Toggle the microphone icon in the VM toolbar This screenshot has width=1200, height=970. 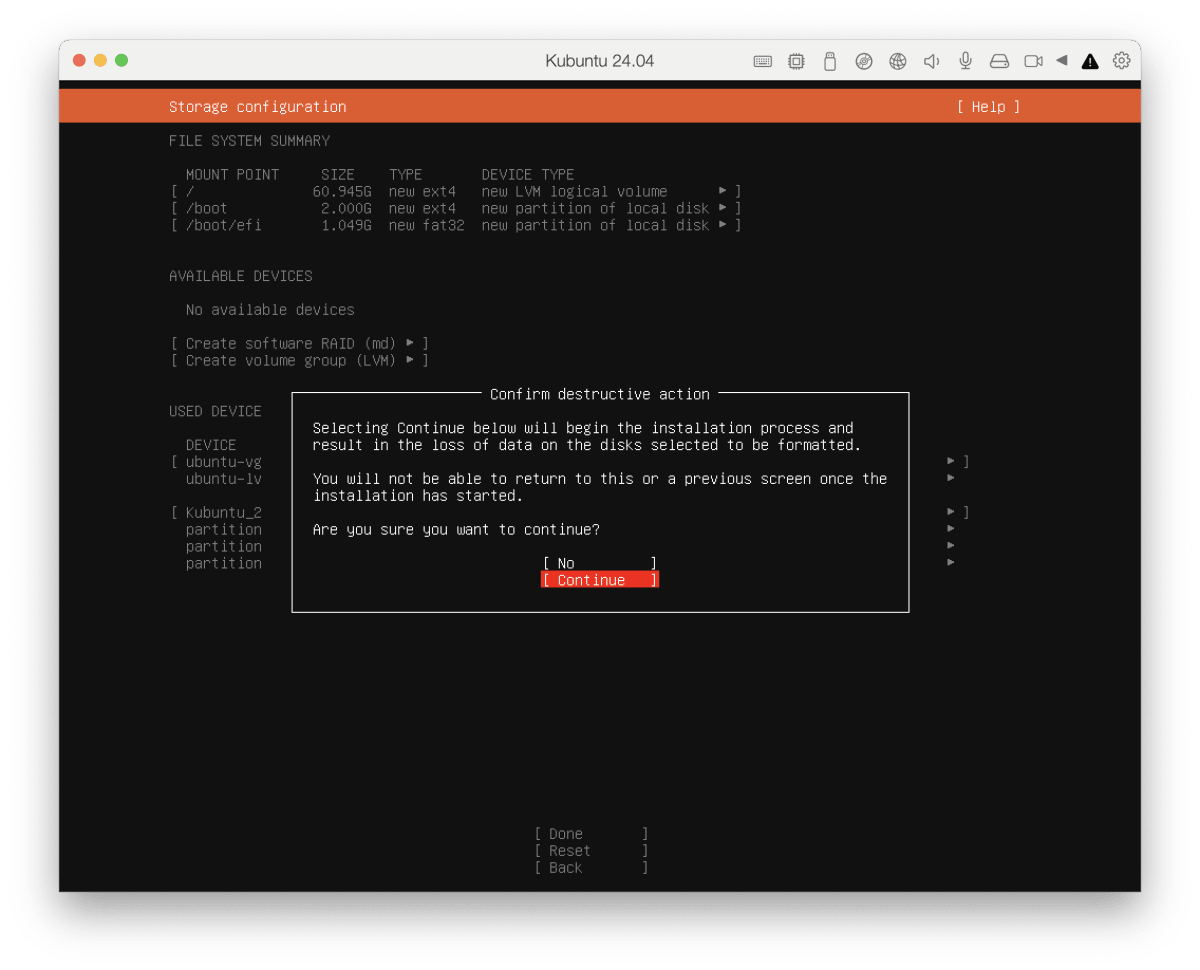(x=965, y=61)
